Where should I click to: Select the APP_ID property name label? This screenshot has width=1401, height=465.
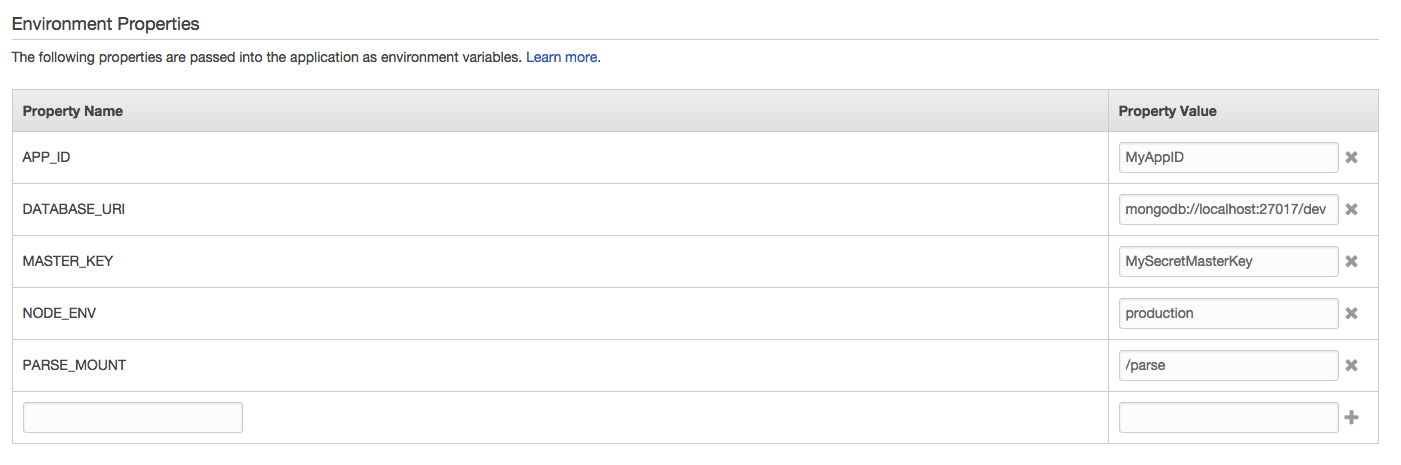[48, 158]
